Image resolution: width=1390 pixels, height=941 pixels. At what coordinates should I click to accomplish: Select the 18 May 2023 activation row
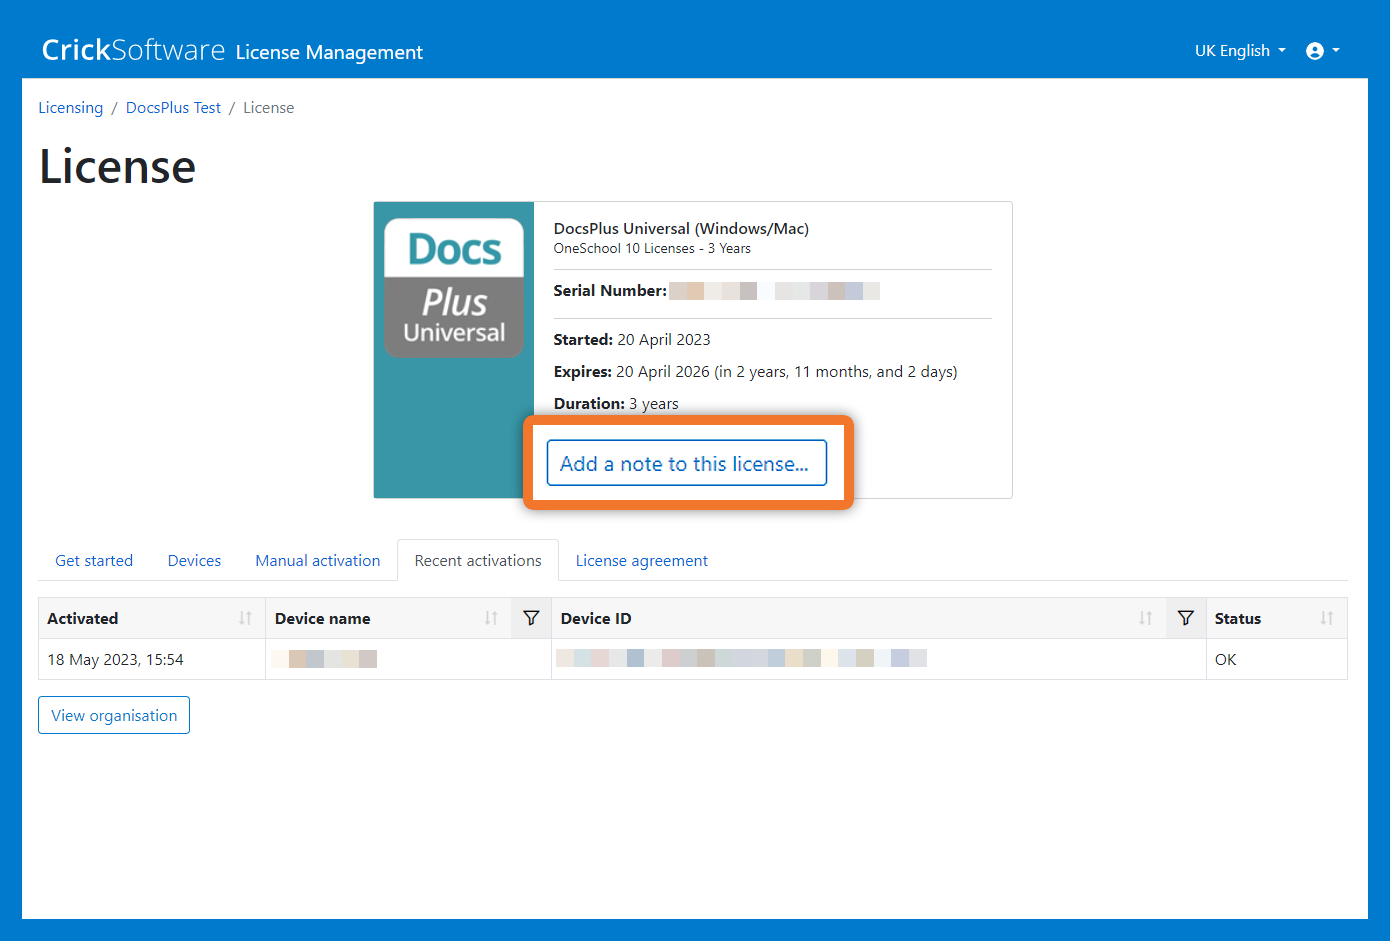pos(116,660)
